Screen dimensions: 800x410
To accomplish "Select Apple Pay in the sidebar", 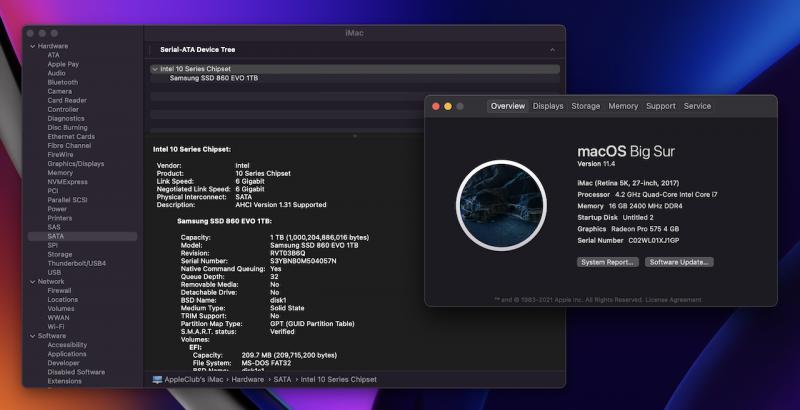I will tap(63, 64).
